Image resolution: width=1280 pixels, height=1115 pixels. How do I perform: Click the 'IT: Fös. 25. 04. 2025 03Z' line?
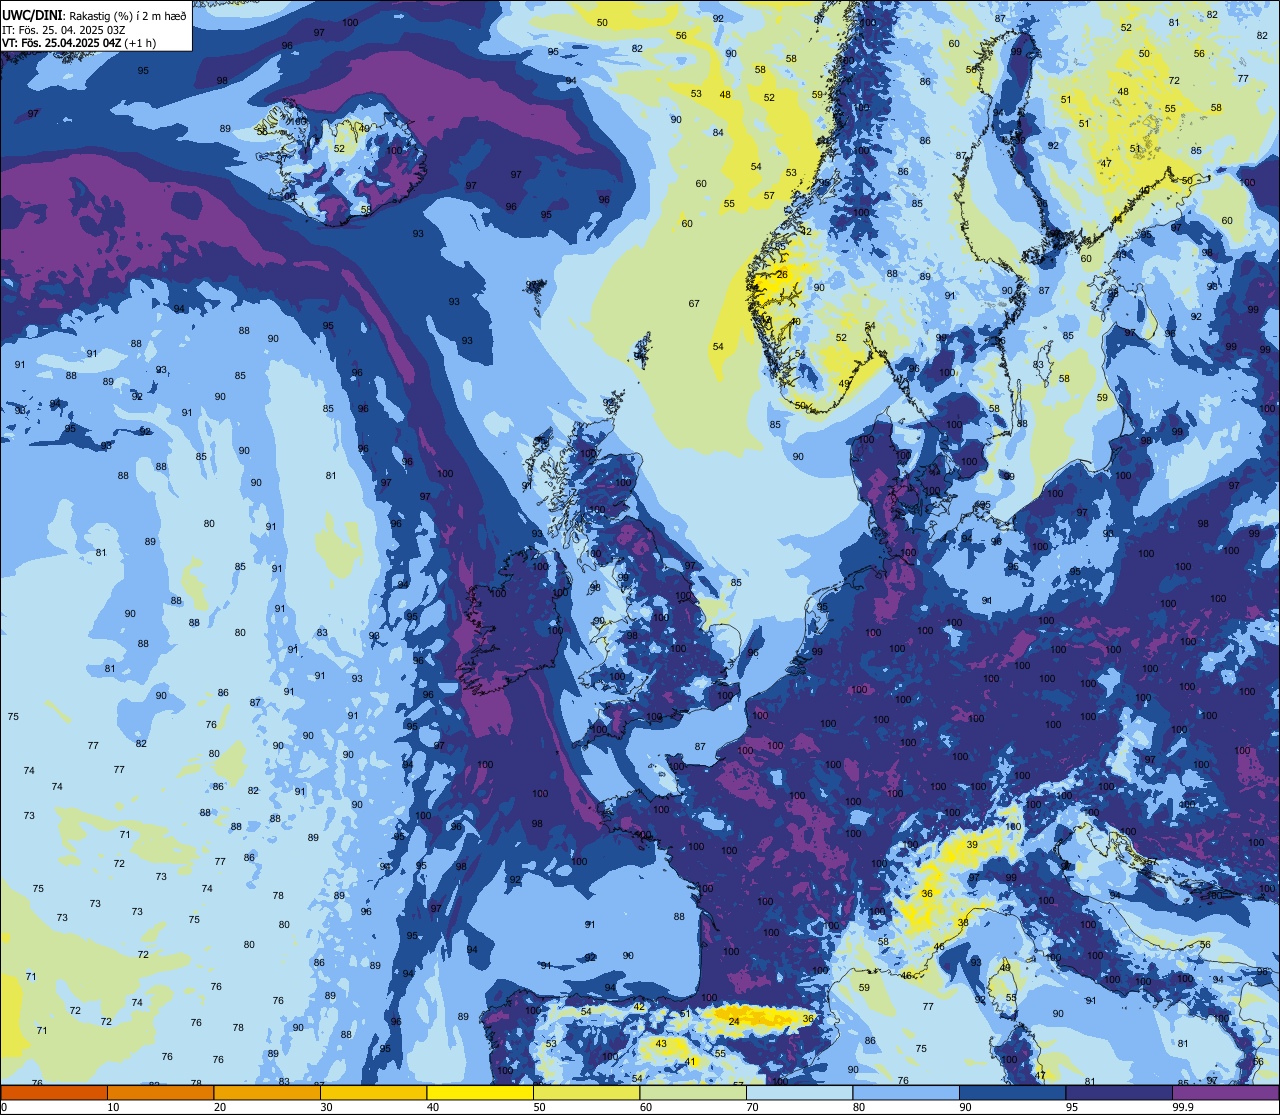64,30
